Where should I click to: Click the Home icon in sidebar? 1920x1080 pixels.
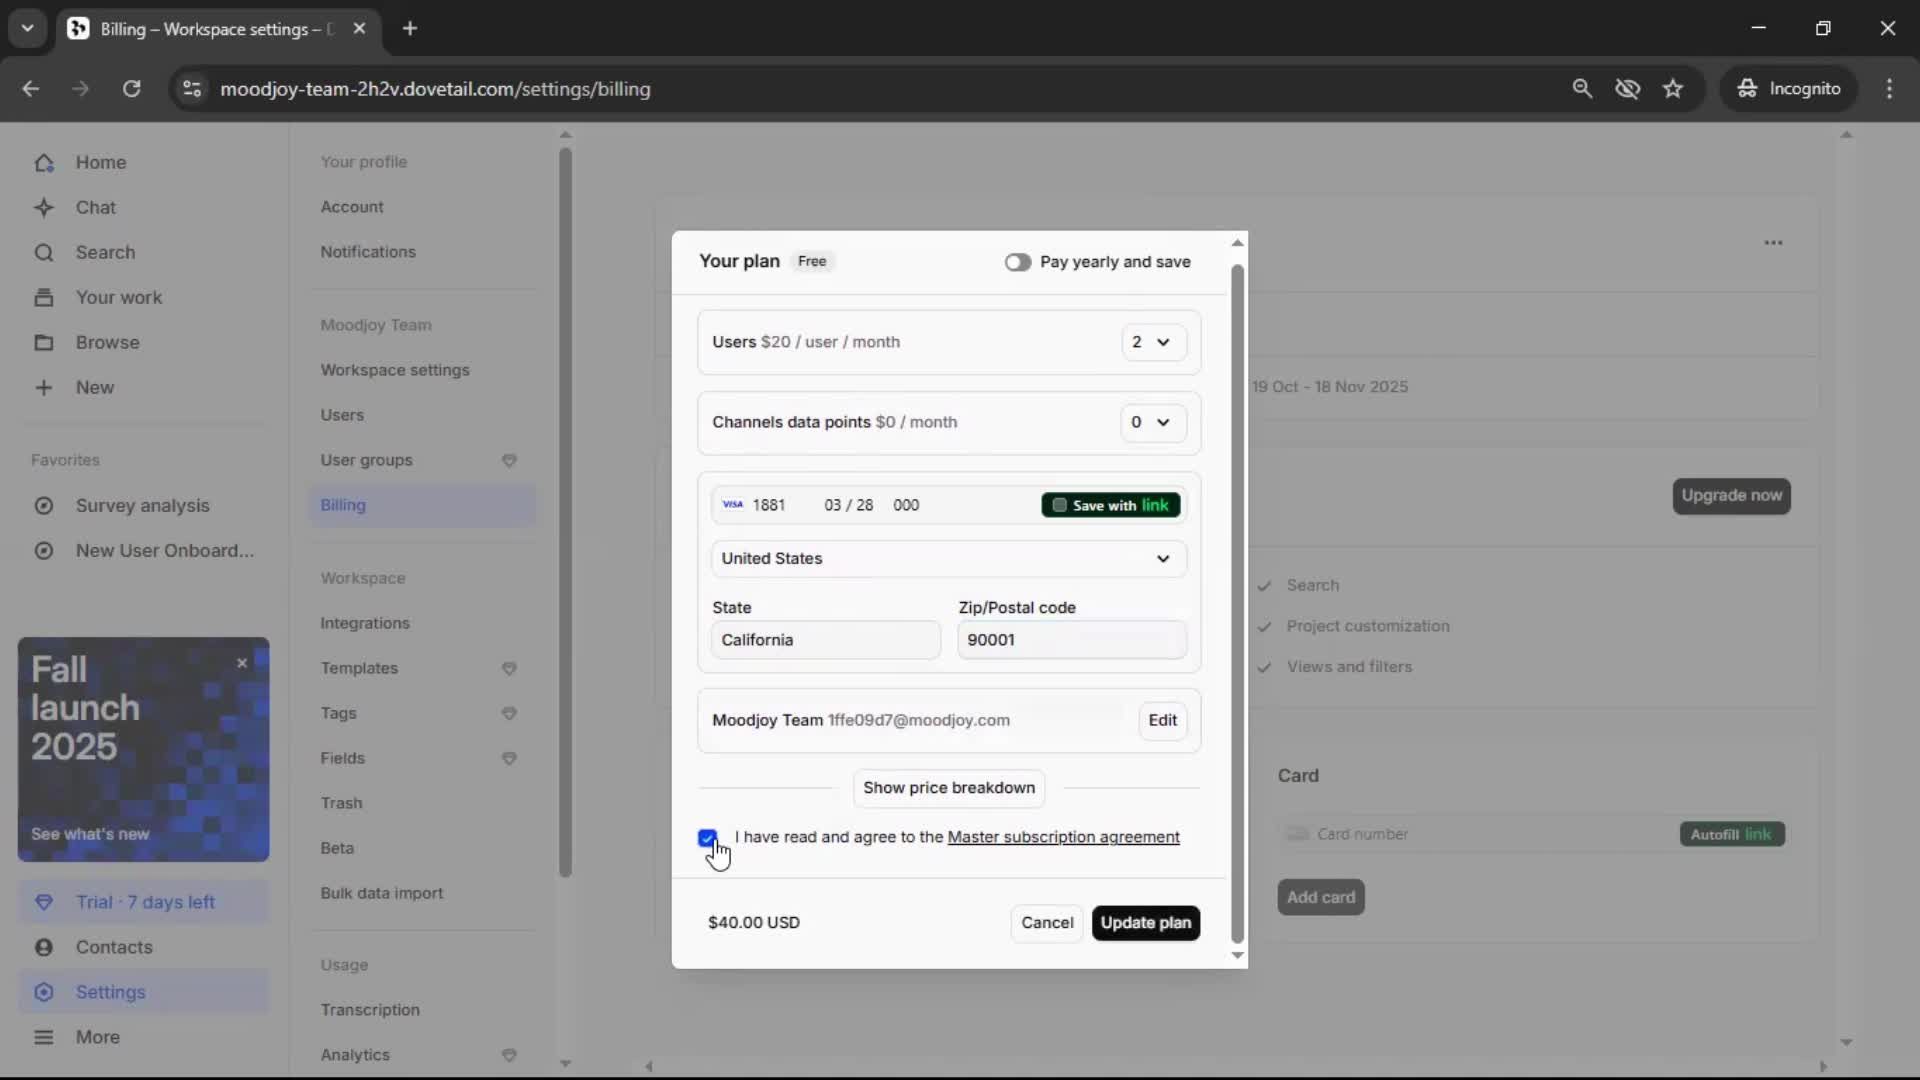44,163
